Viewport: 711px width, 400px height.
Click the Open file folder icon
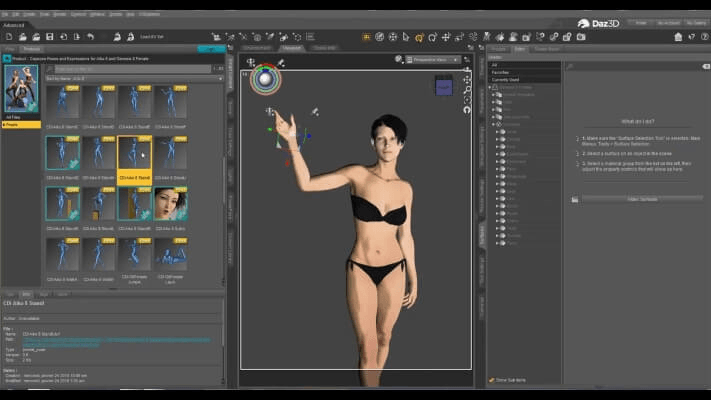[x=24, y=37]
